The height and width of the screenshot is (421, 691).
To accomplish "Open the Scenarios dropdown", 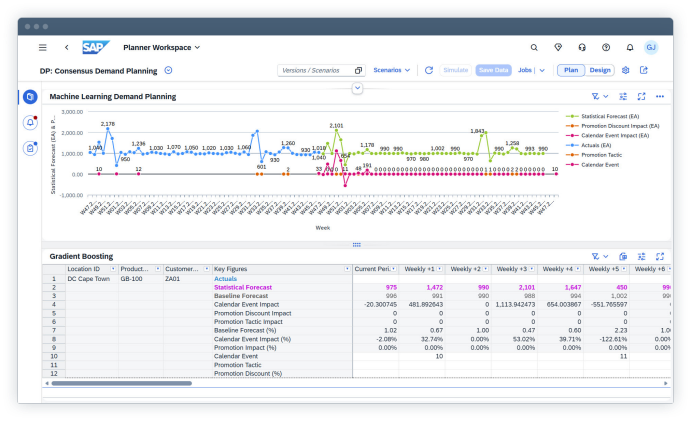I will pyautogui.click(x=391, y=70).
